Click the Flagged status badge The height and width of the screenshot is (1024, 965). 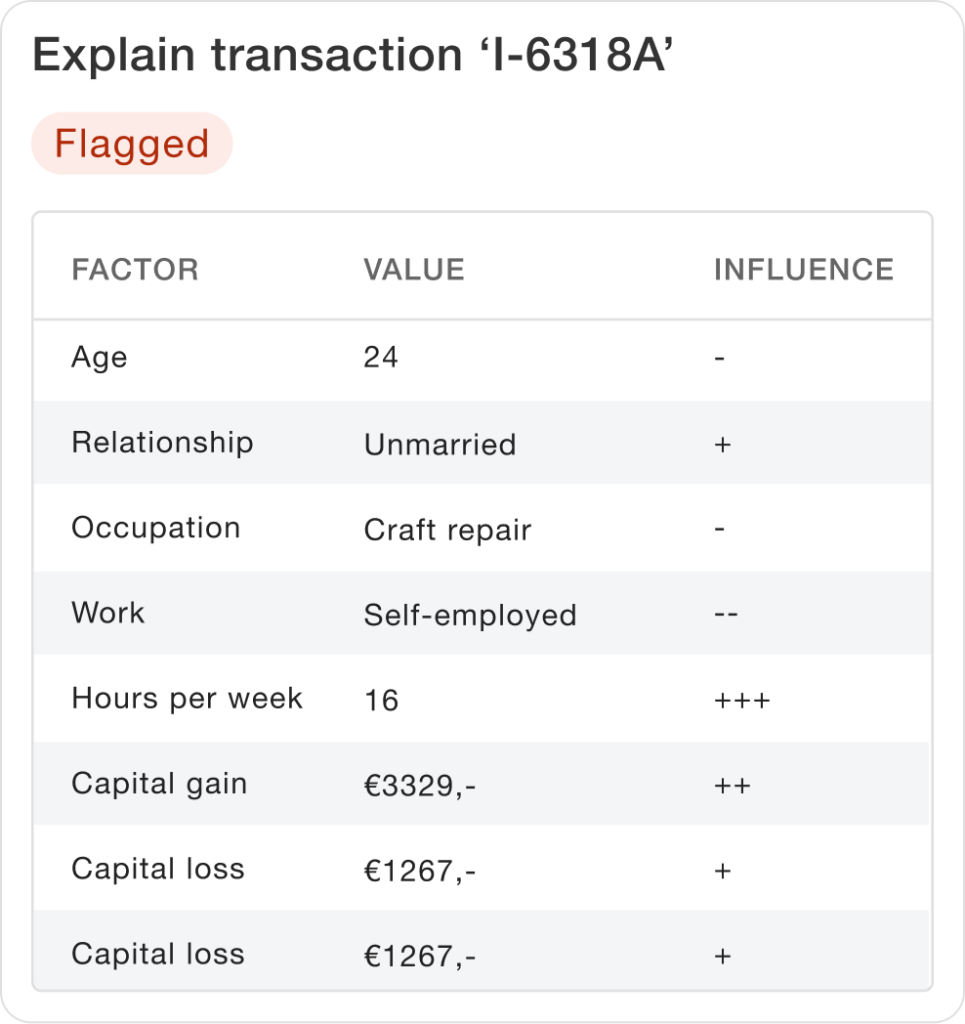pyautogui.click(x=132, y=143)
